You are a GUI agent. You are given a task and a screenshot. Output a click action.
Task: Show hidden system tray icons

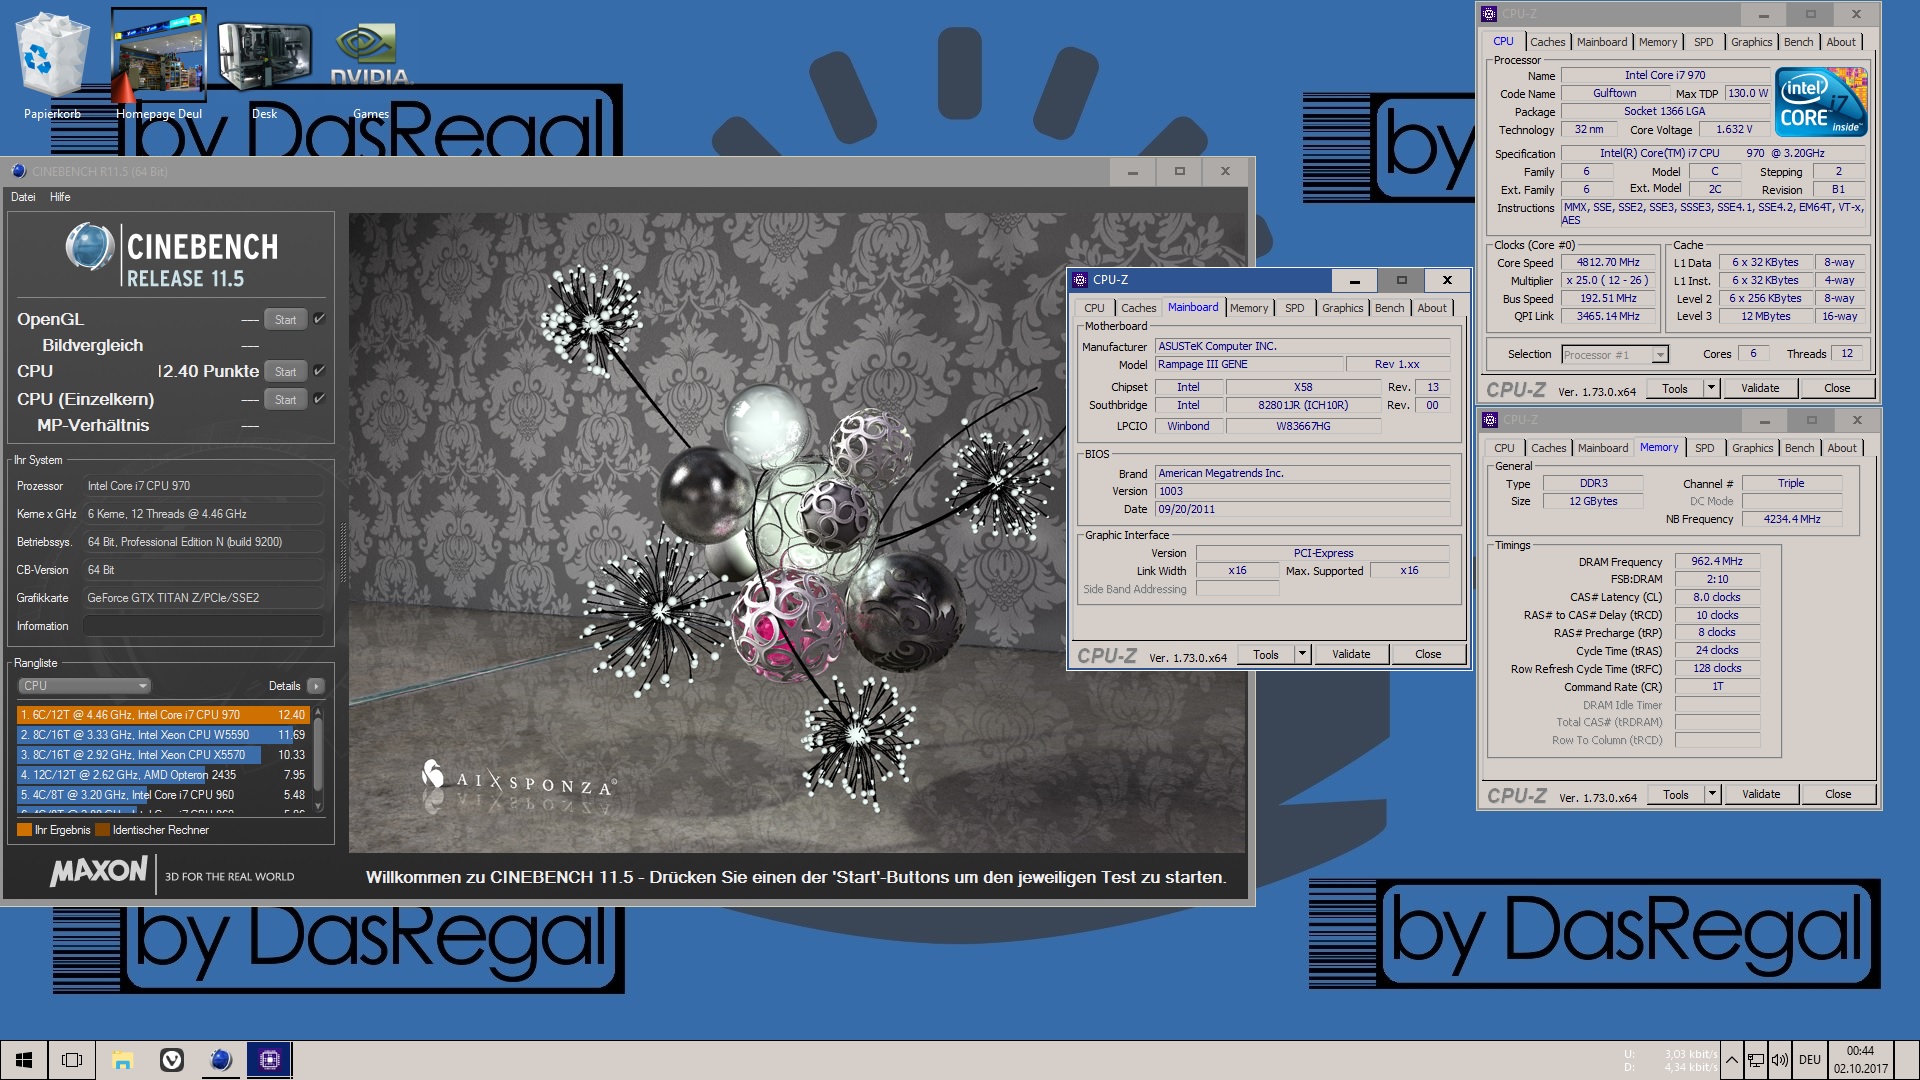coord(1732,1060)
